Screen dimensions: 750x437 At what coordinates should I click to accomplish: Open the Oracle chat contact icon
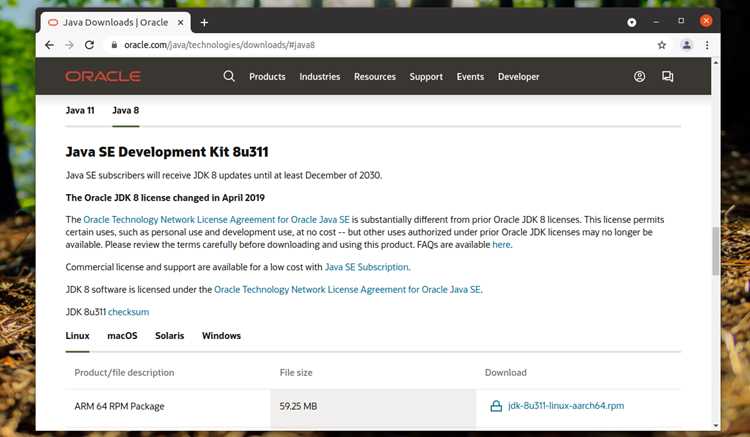pyautogui.click(x=667, y=76)
